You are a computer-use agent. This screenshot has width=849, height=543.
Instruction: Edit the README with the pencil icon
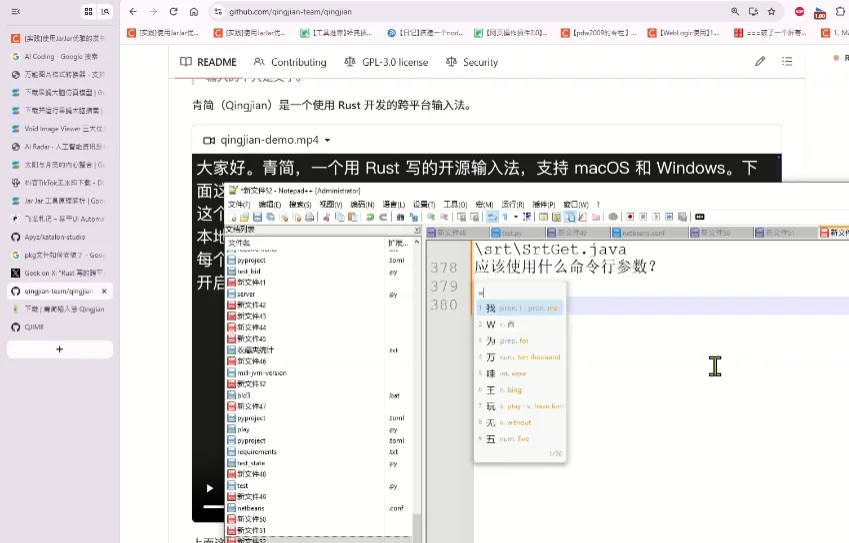[760, 61]
